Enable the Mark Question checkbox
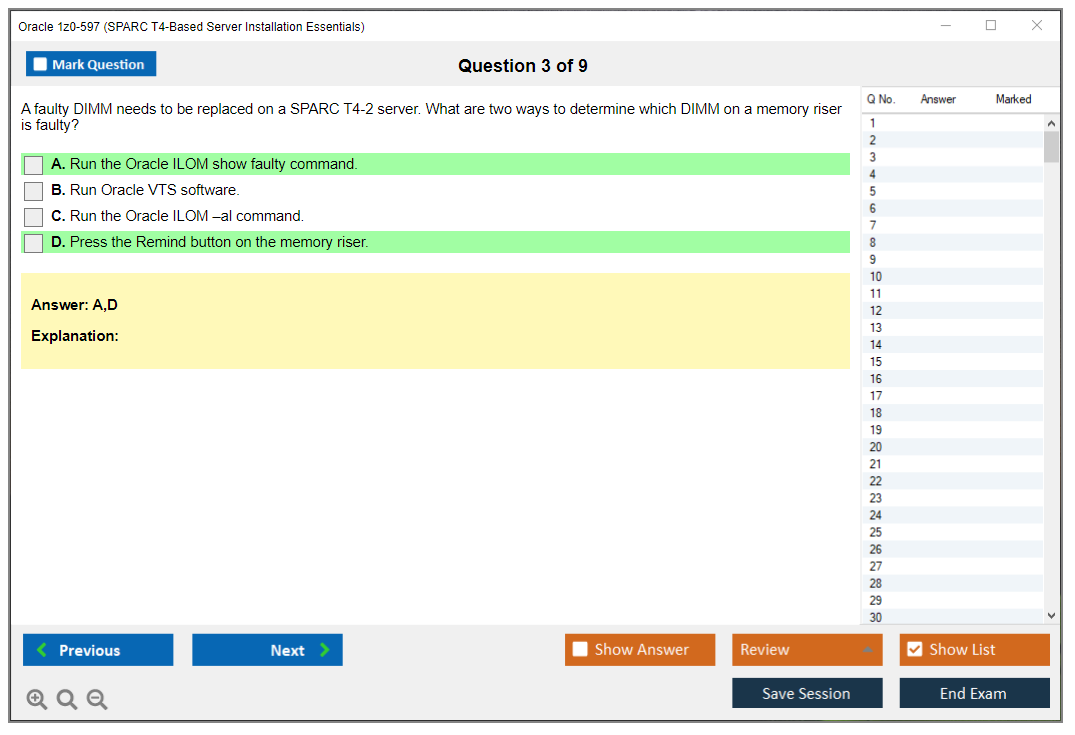 point(39,63)
